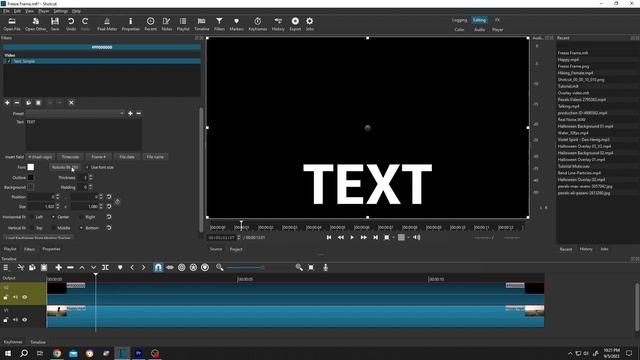The width and height of the screenshot is (640, 360).
Task: Switch to the Playlist tab
Action: [x=10, y=249]
